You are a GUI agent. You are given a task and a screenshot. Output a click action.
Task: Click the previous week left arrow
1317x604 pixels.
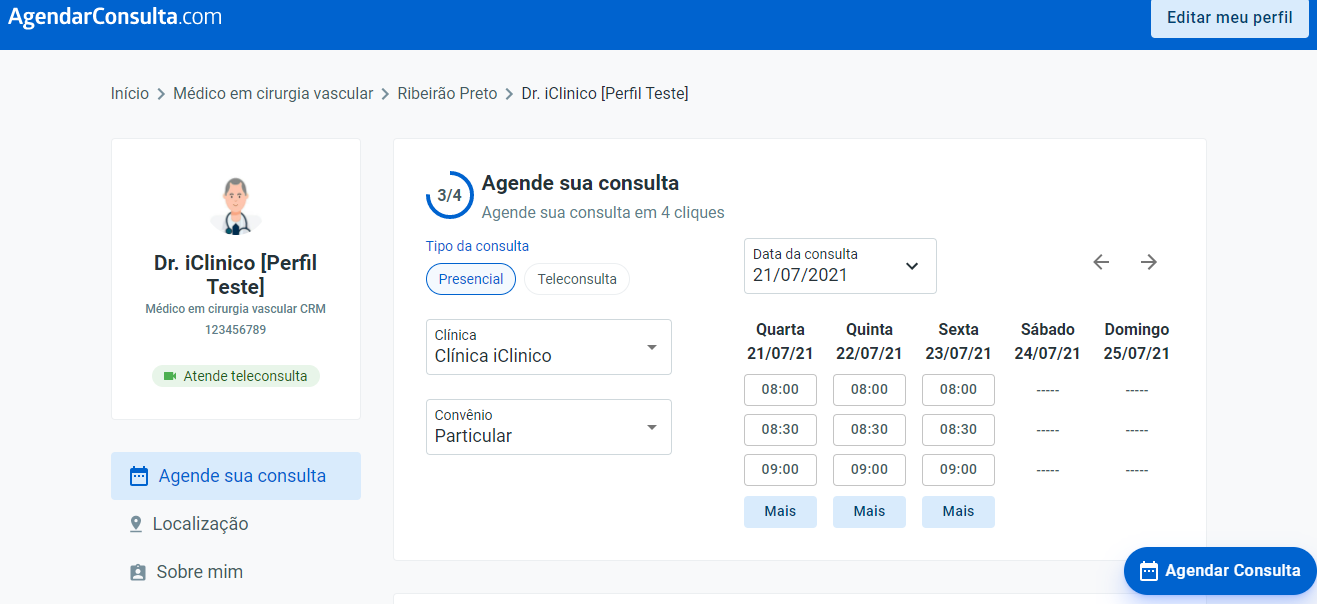click(x=1101, y=262)
